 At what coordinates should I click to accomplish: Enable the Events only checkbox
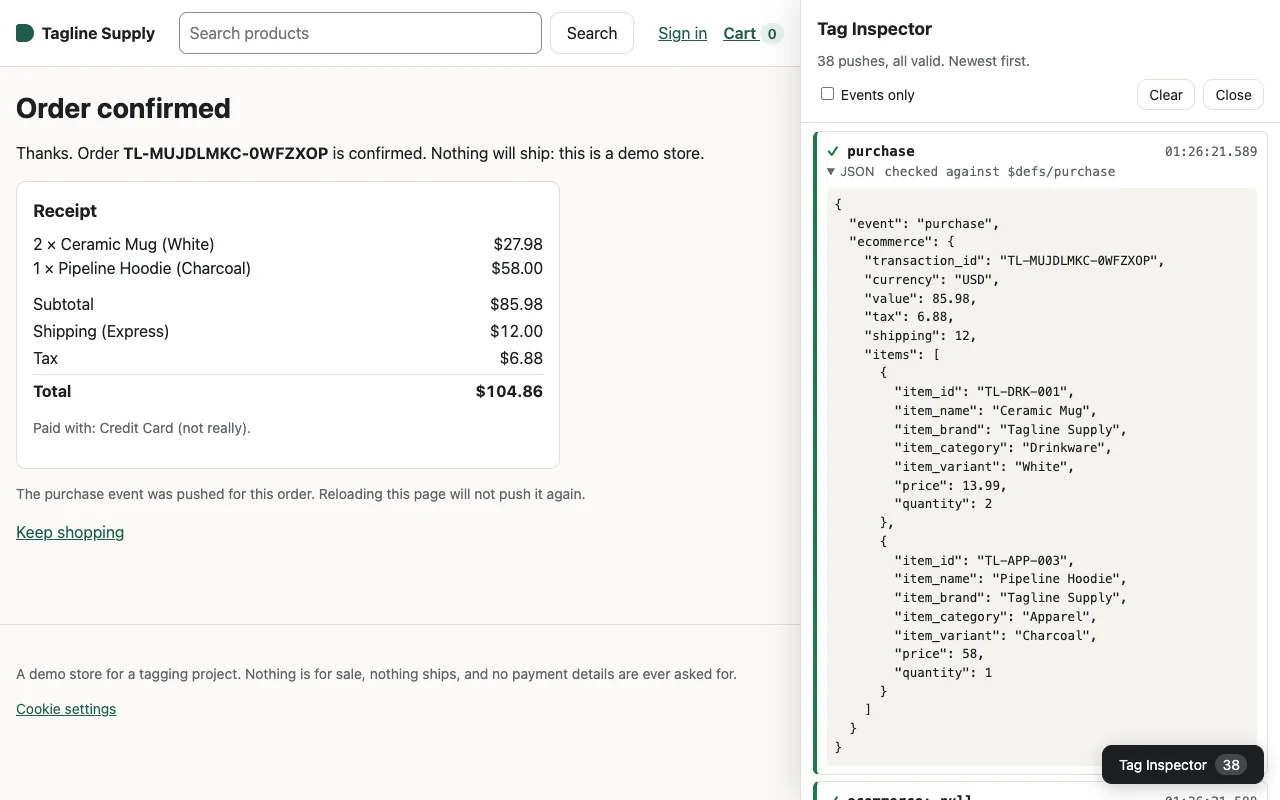[x=827, y=94]
